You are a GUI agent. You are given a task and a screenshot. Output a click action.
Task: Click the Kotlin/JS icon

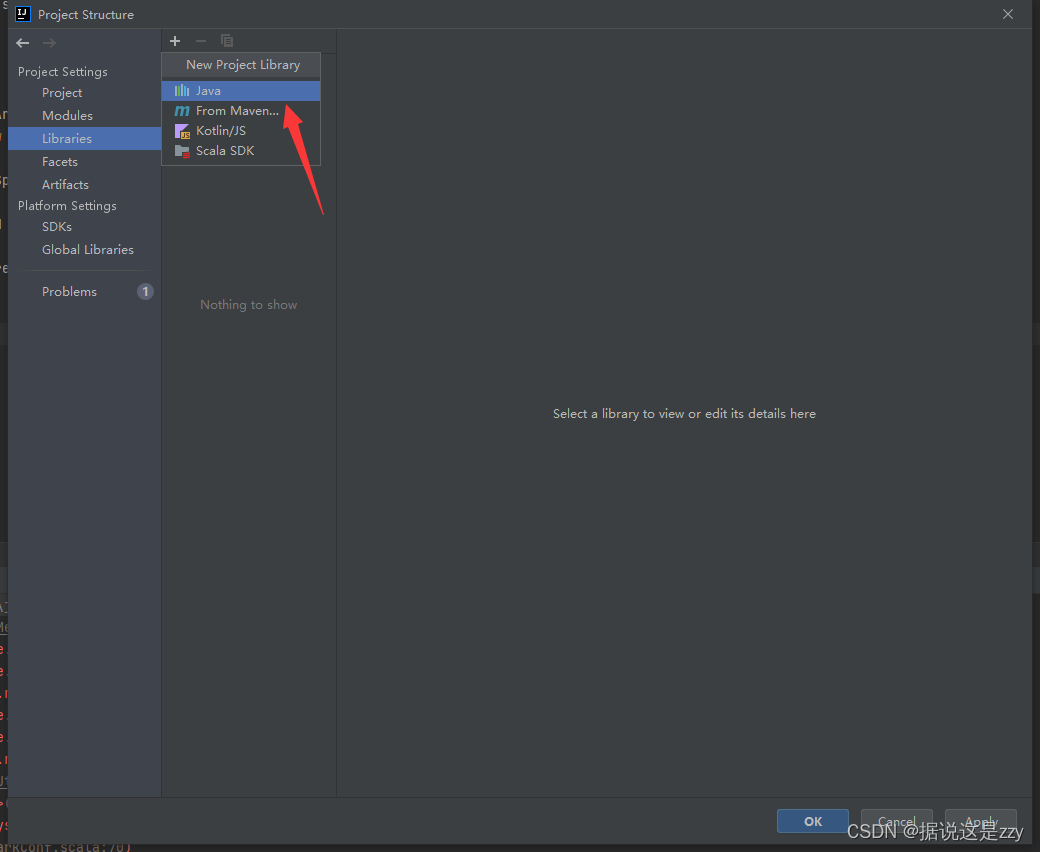[x=182, y=131]
